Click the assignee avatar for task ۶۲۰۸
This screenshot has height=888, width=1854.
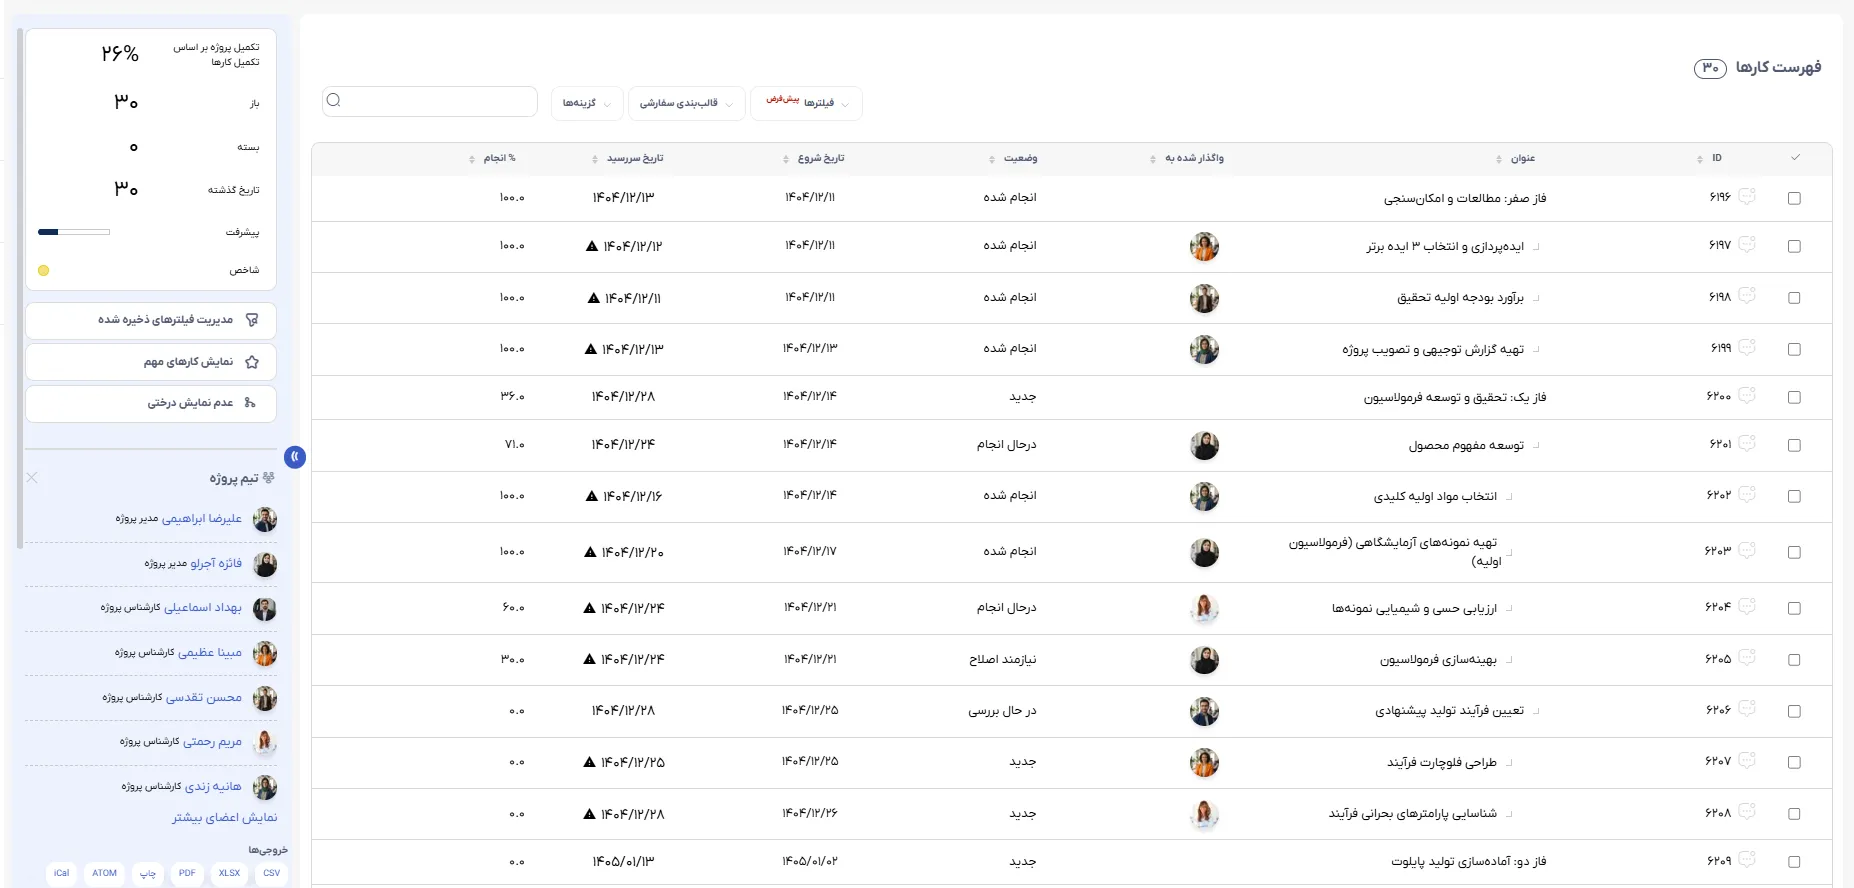tap(1204, 814)
